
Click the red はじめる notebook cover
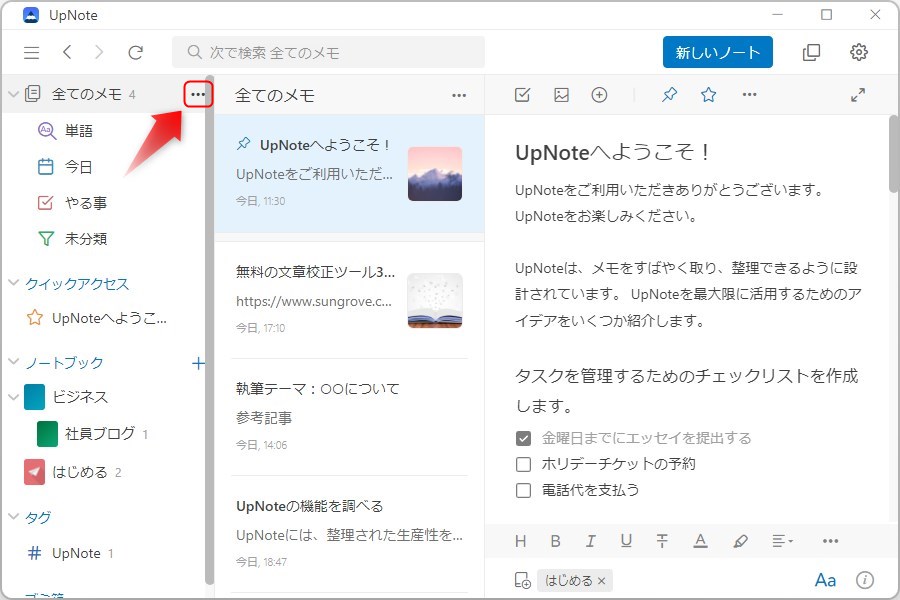(x=34, y=472)
